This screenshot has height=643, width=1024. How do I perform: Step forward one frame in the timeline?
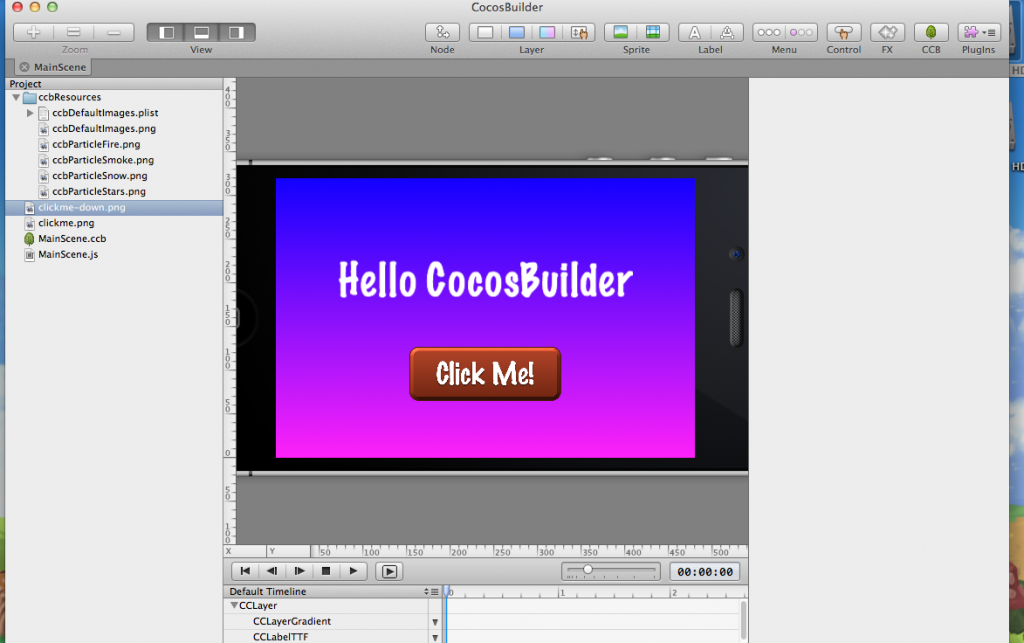(x=299, y=571)
